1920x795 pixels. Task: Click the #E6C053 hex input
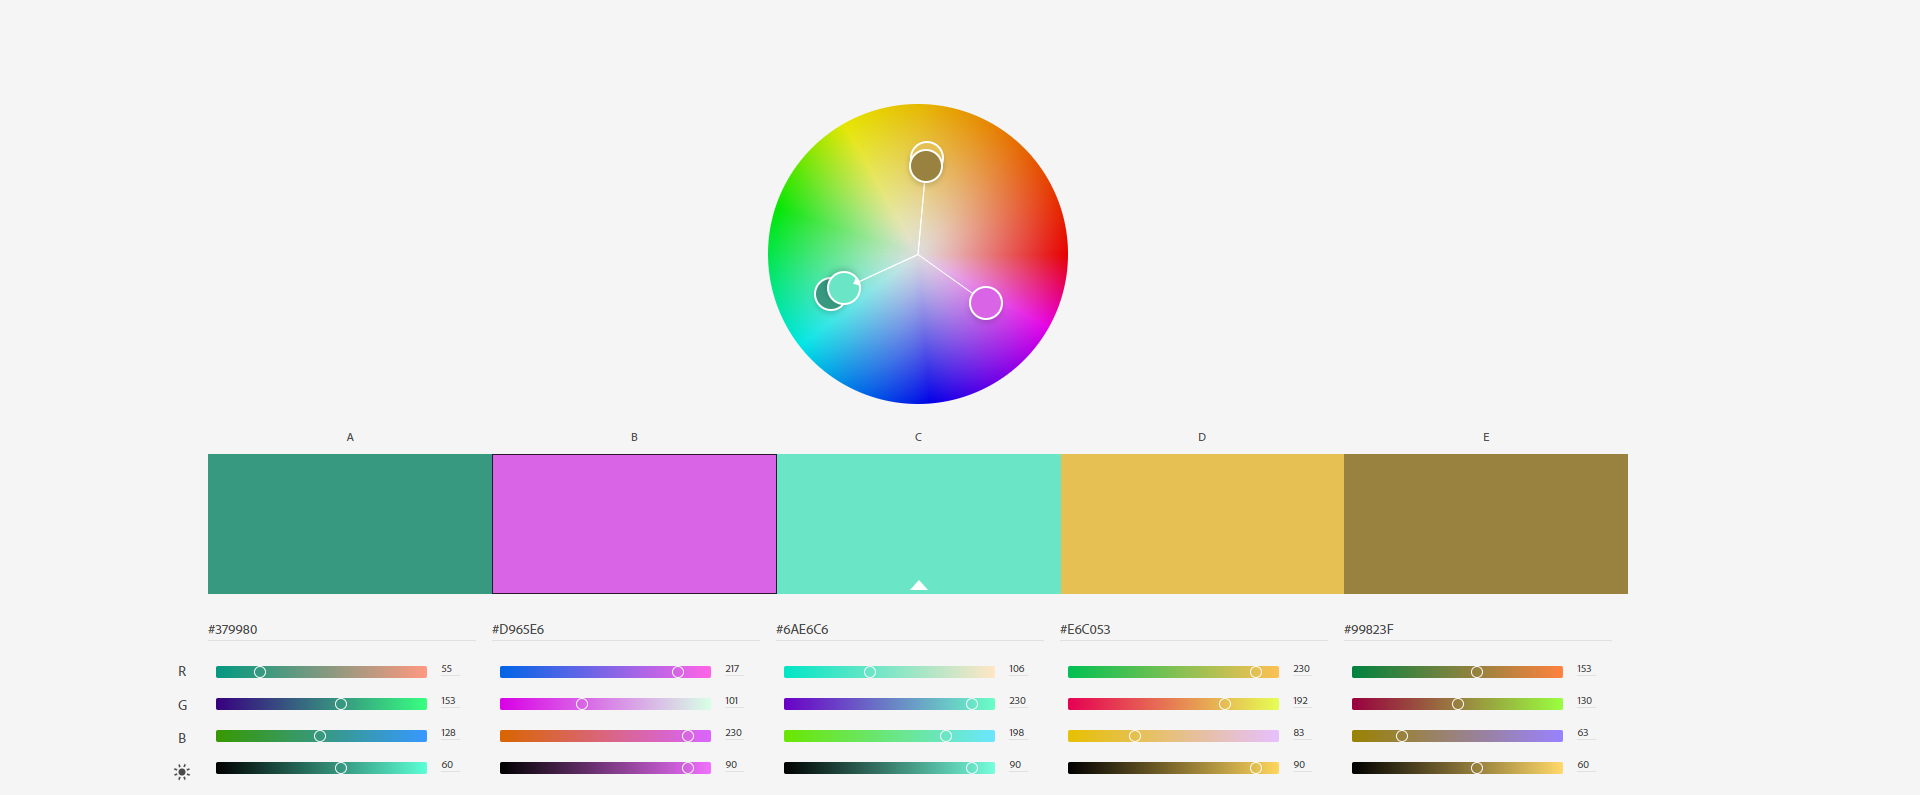click(1192, 630)
